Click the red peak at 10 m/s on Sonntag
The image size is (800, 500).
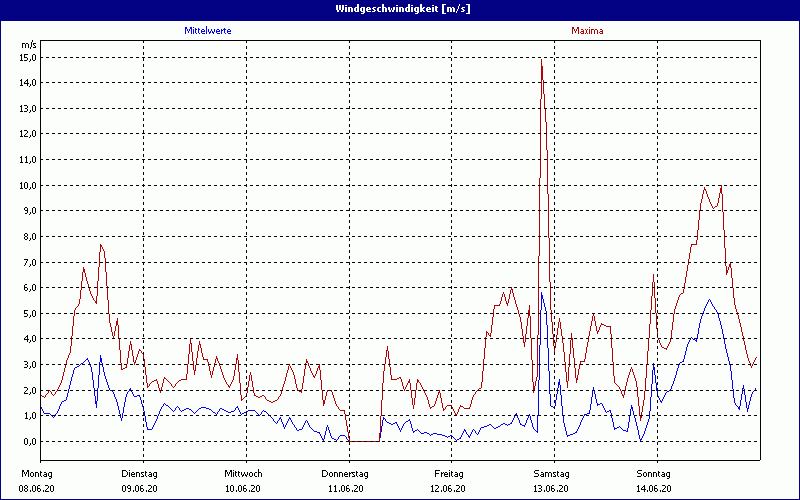point(721,186)
